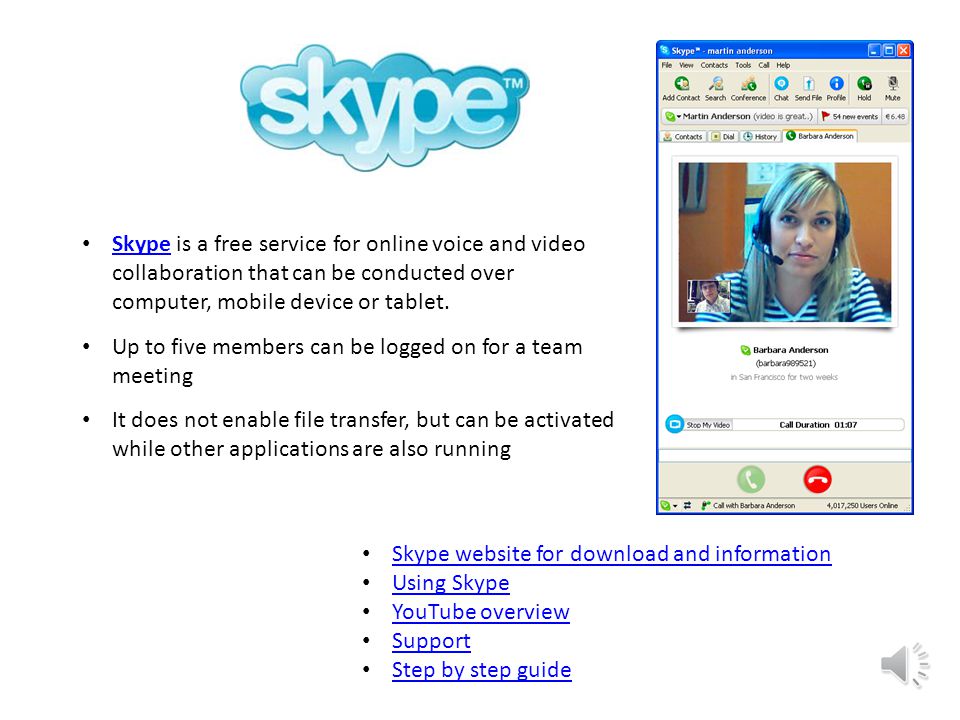
Task: Switch to the Dial tab
Action: tap(723, 137)
